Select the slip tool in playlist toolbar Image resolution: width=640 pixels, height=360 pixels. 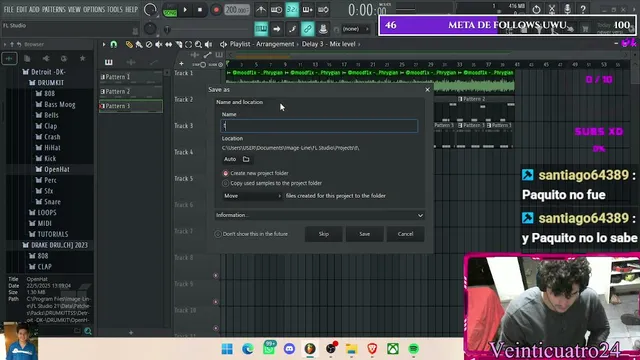[x=168, y=44]
